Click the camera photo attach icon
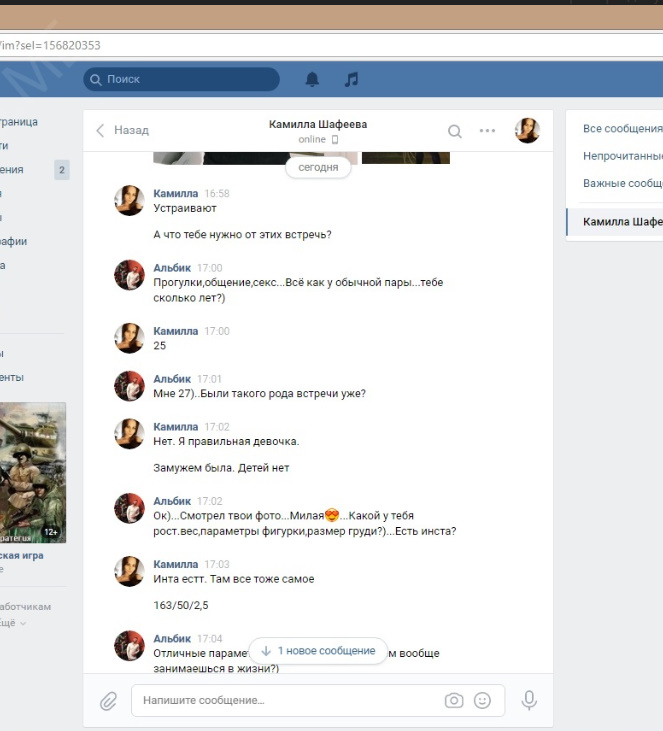 pyautogui.click(x=454, y=701)
